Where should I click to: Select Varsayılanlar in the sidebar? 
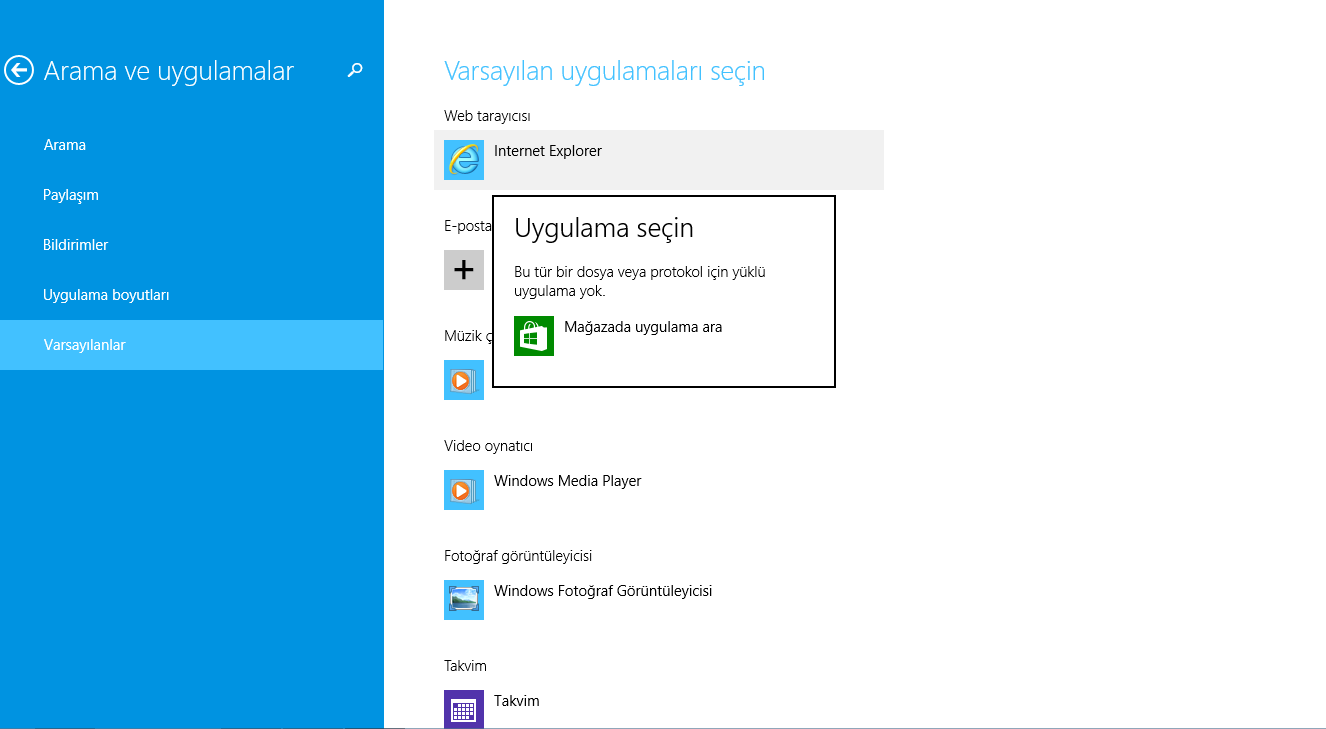(191, 345)
